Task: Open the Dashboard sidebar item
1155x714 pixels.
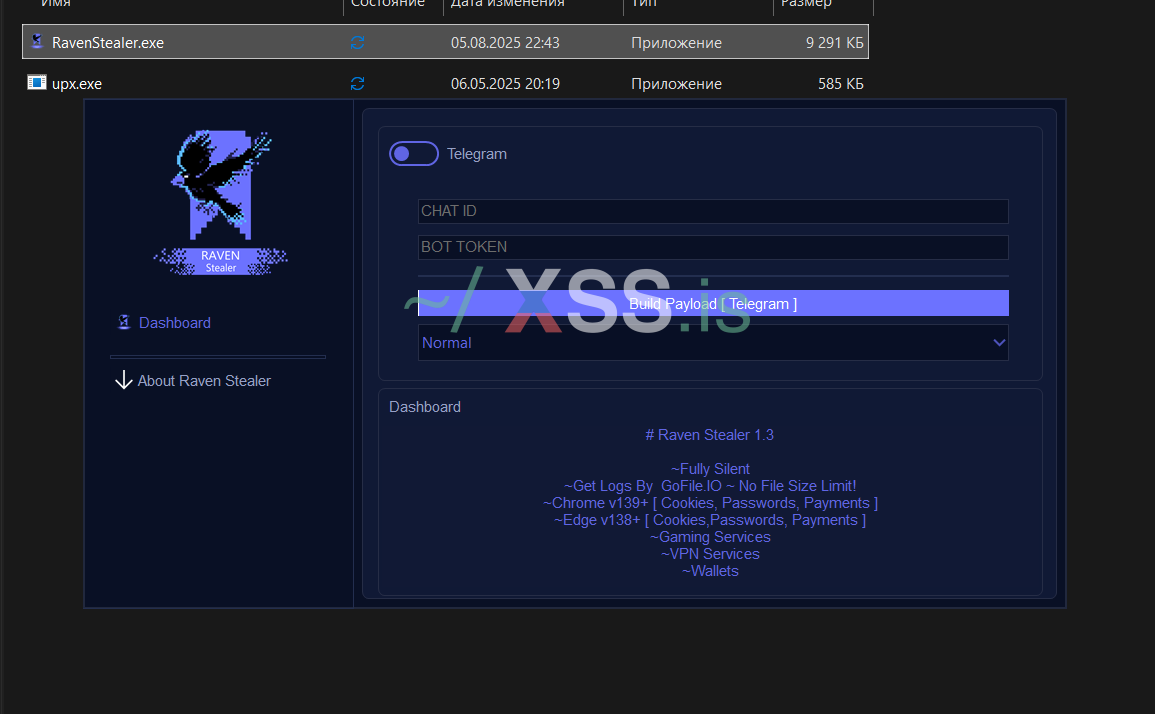Action: point(164,323)
